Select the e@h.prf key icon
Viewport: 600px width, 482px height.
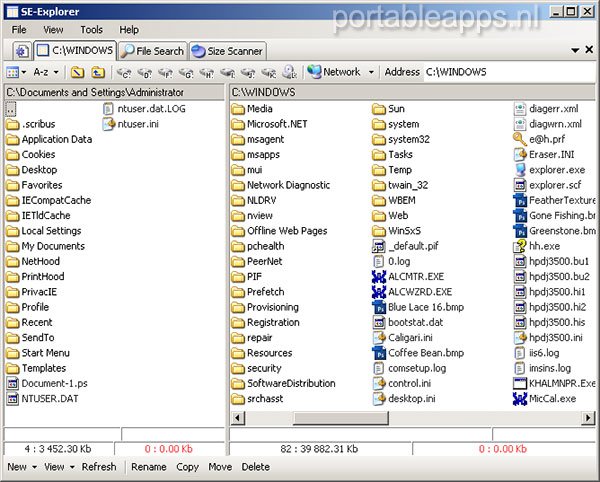pos(520,139)
